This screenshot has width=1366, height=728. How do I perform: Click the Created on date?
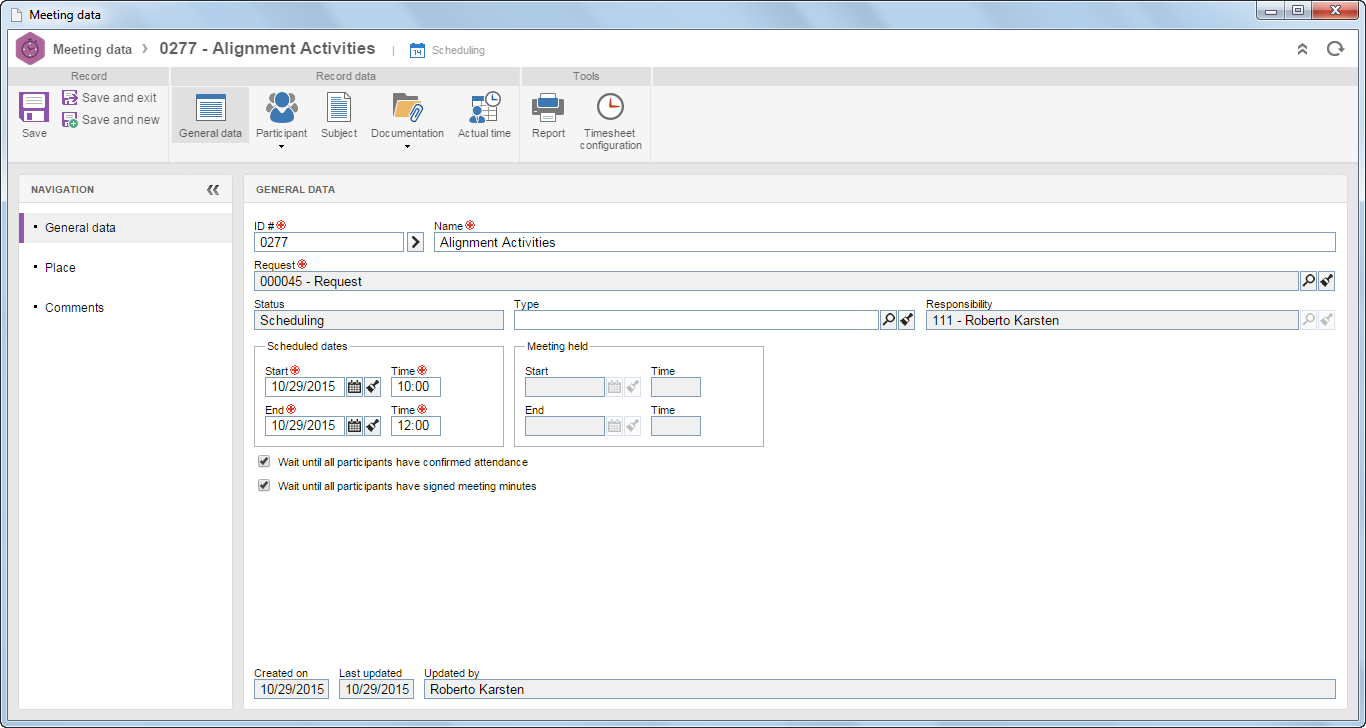[291, 689]
